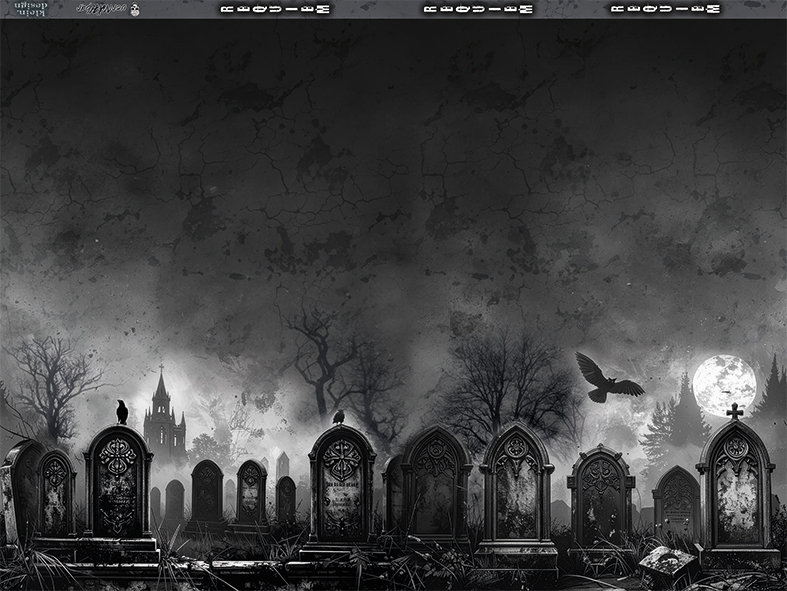Click the rightmost REQUIEM title text
787x591 pixels.
pos(665,9)
